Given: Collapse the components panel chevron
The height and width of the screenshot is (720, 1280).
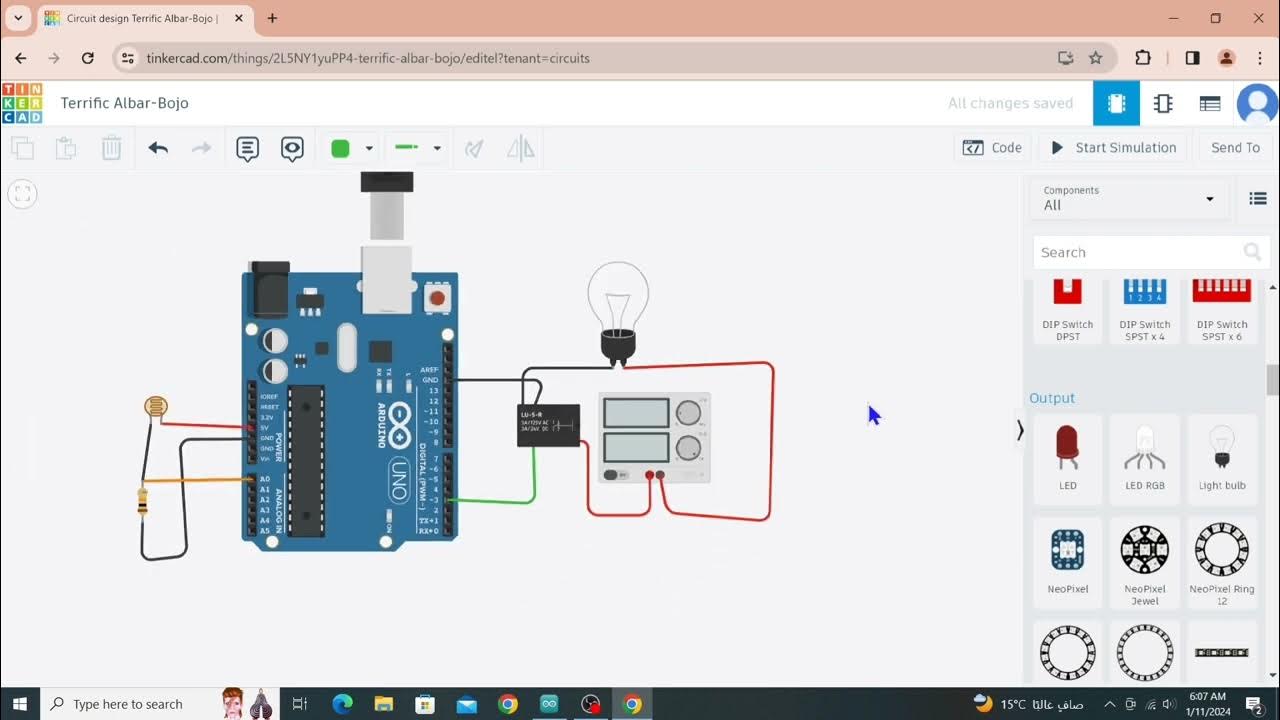Looking at the screenshot, I should click(1020, 430).
